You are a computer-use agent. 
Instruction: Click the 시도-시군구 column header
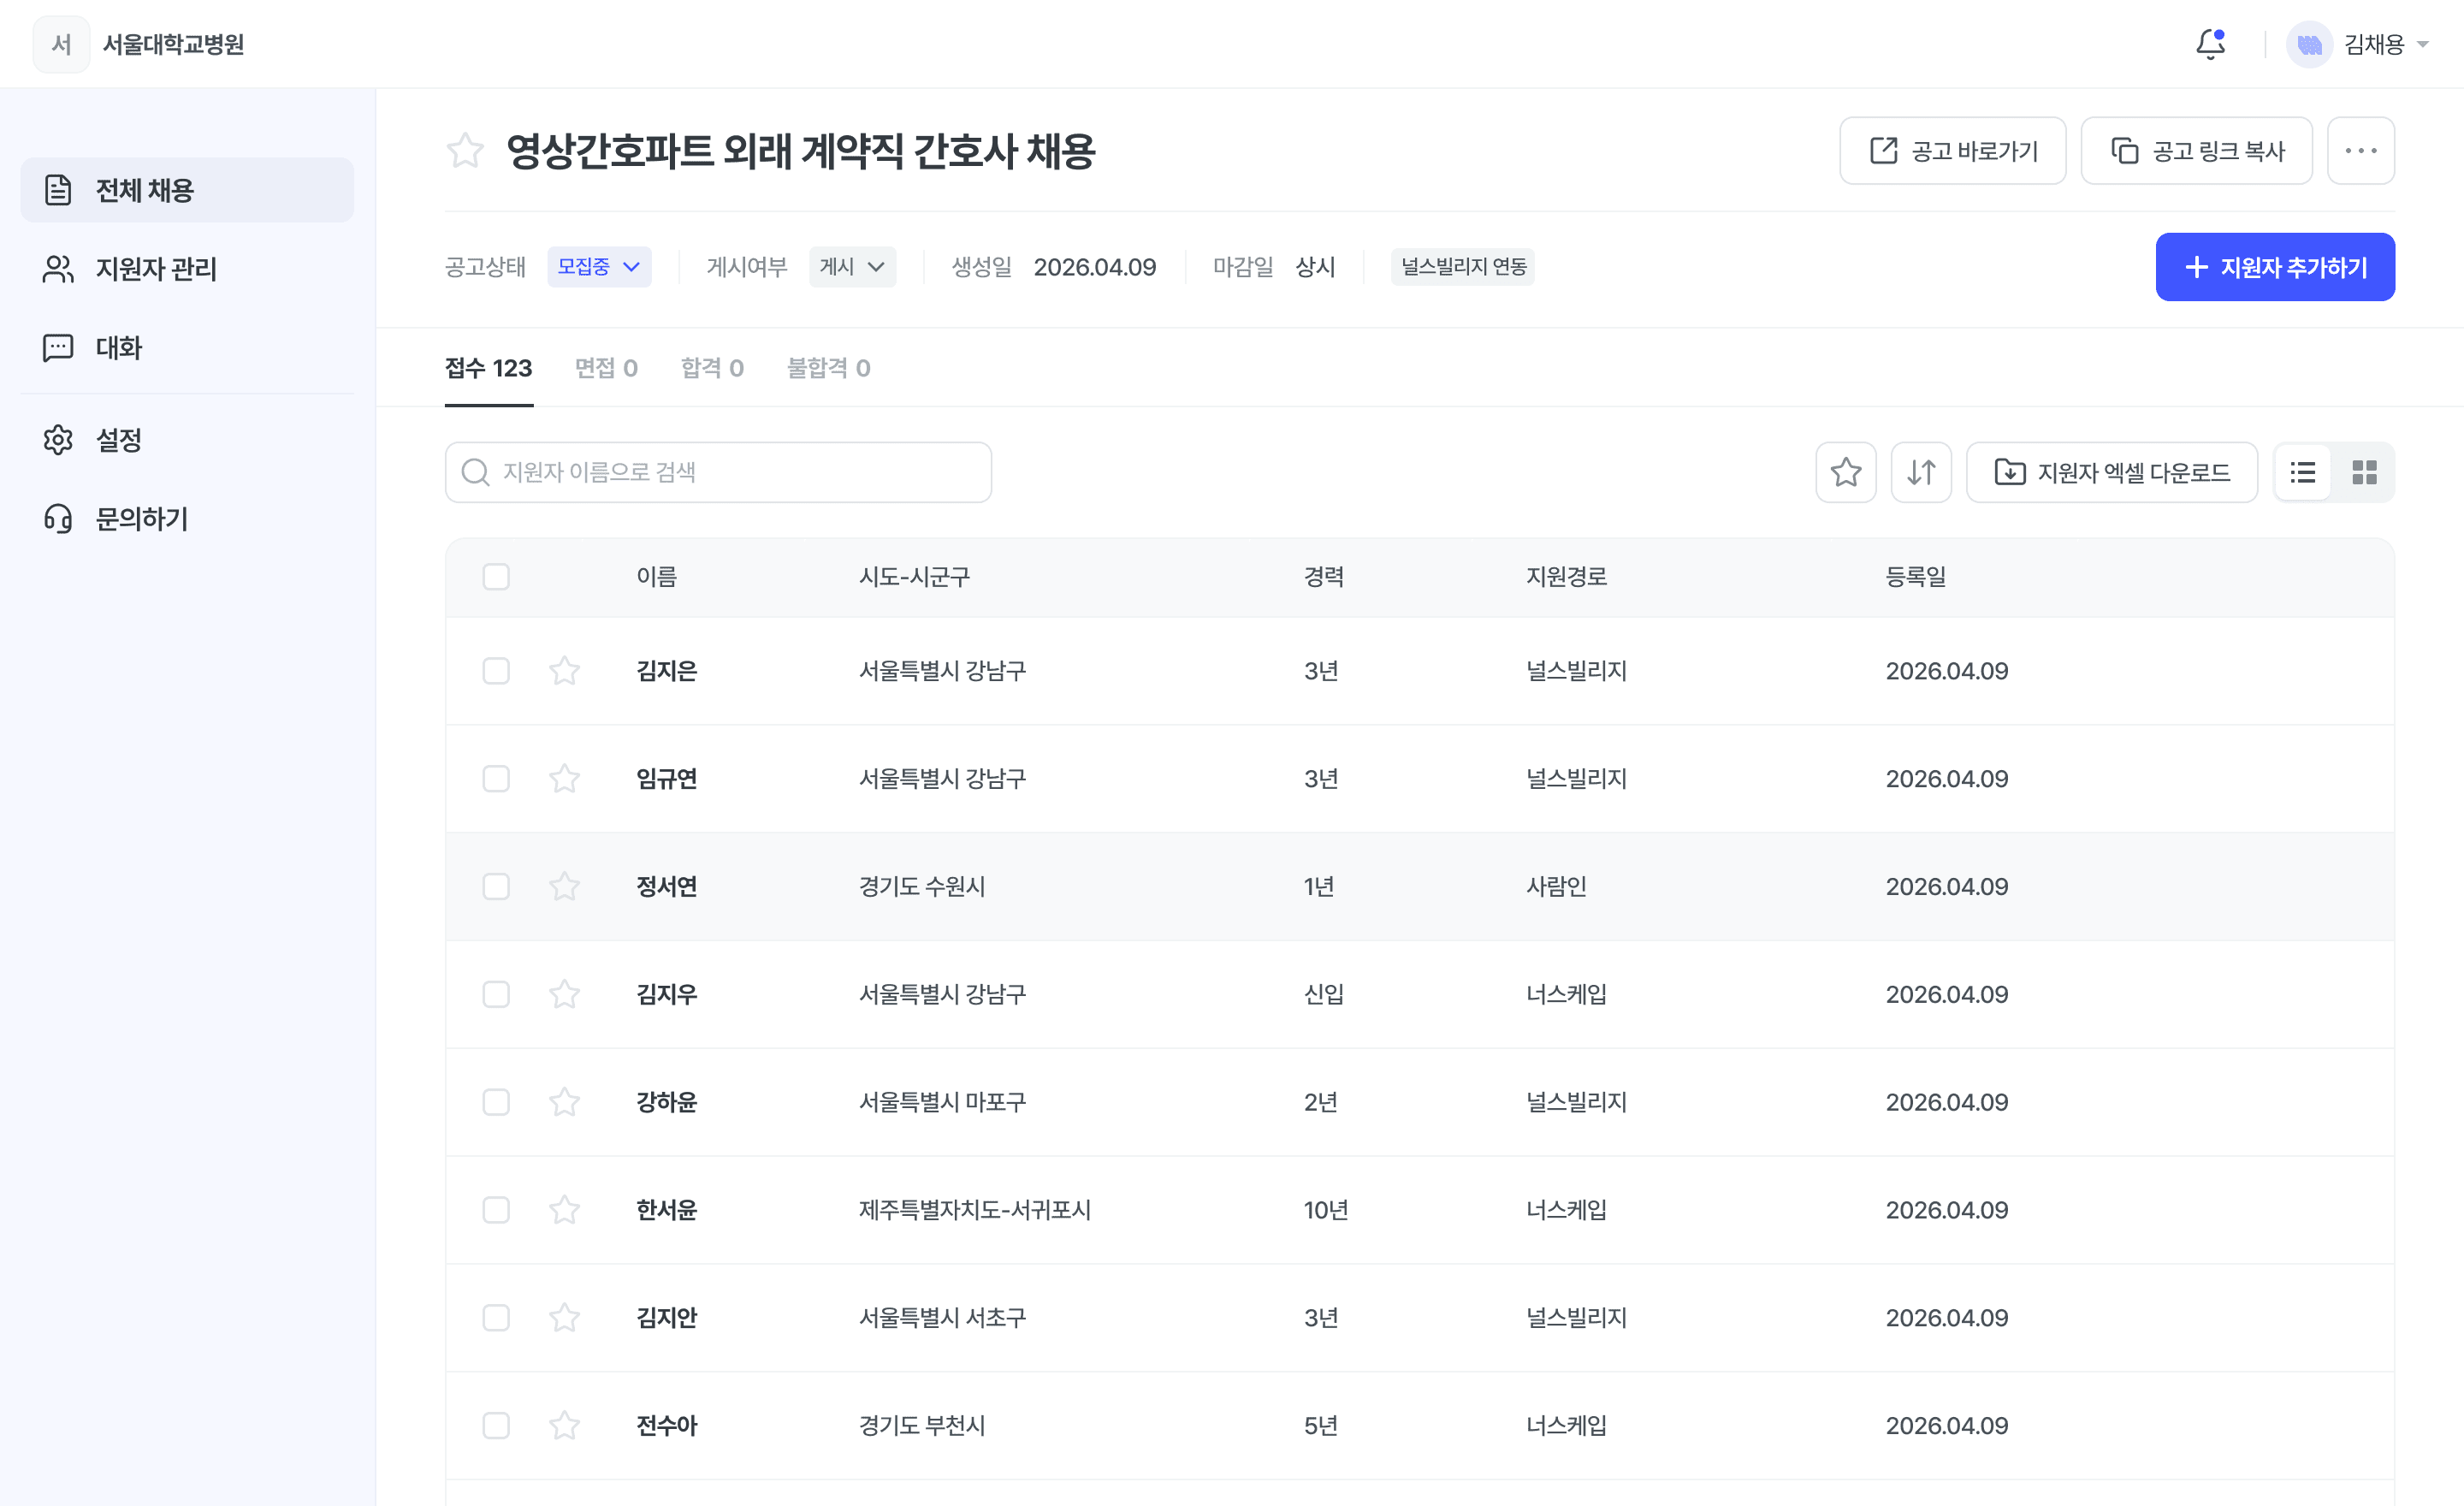915,577
